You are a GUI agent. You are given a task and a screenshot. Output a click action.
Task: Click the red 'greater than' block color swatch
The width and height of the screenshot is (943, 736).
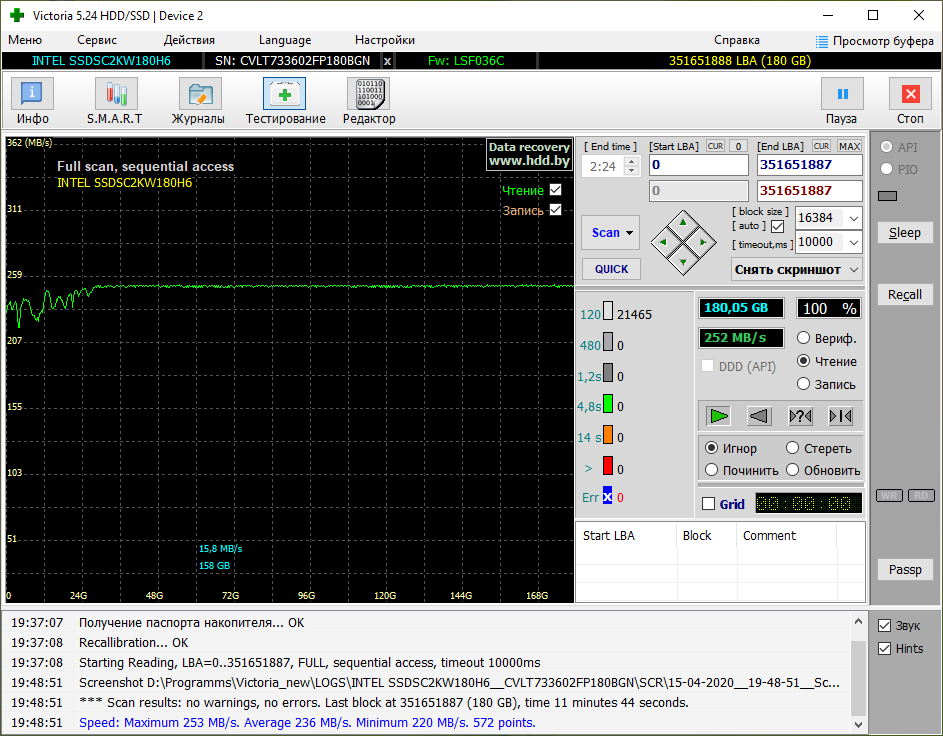[608, 466]
